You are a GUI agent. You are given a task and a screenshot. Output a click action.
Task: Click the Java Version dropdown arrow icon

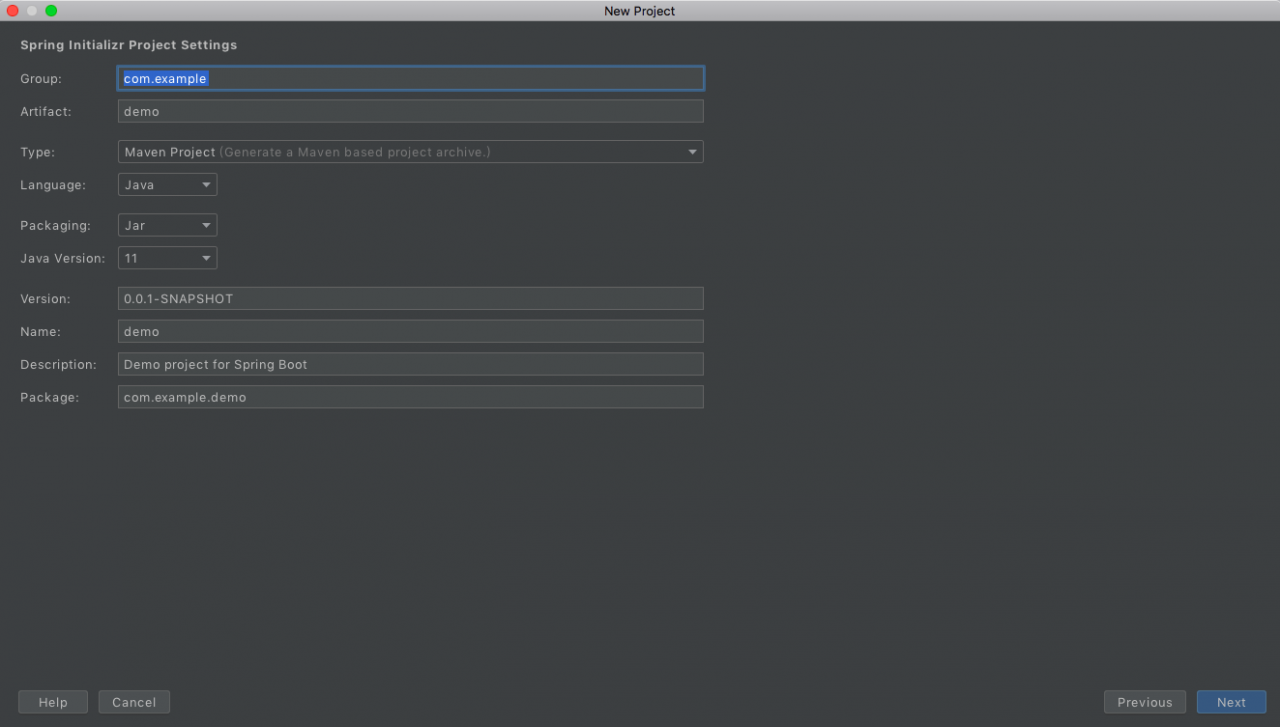(x=206, y=257)
